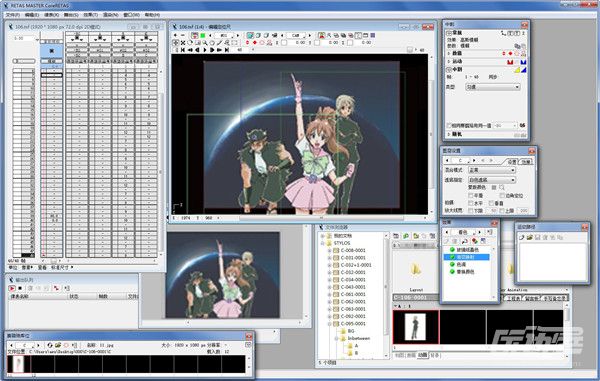Select the BG folder in file tree
Viewport: 600px width, 381px height.
point(351,331)
